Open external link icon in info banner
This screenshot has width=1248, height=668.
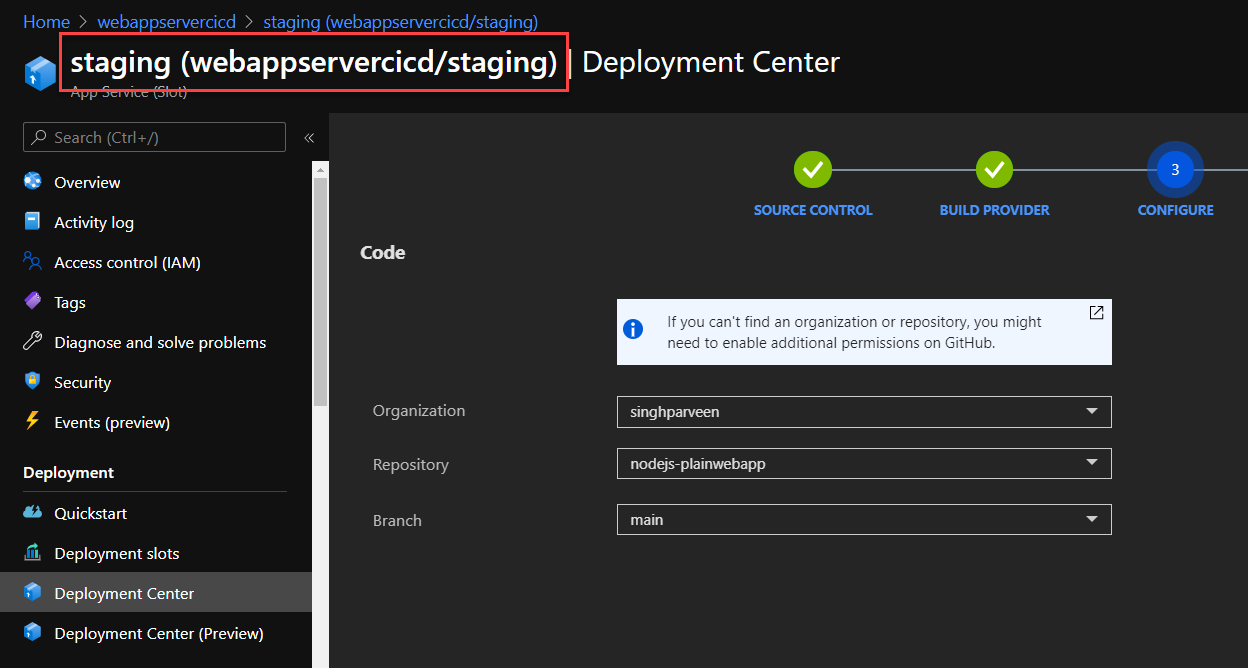click(1096, 313)
